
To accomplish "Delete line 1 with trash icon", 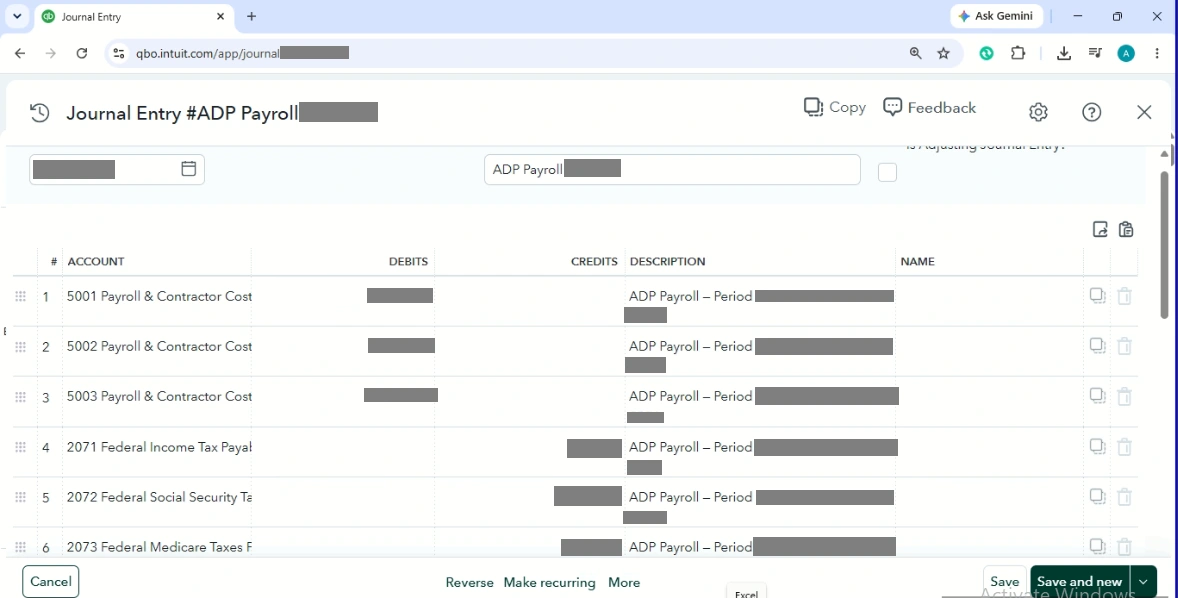I will [1125, 296].
